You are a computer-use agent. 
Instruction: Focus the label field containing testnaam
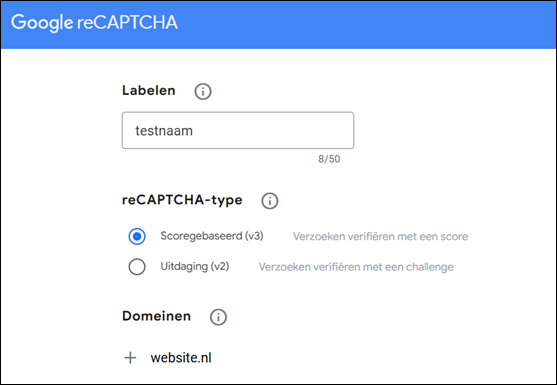[x=238, y=130]
